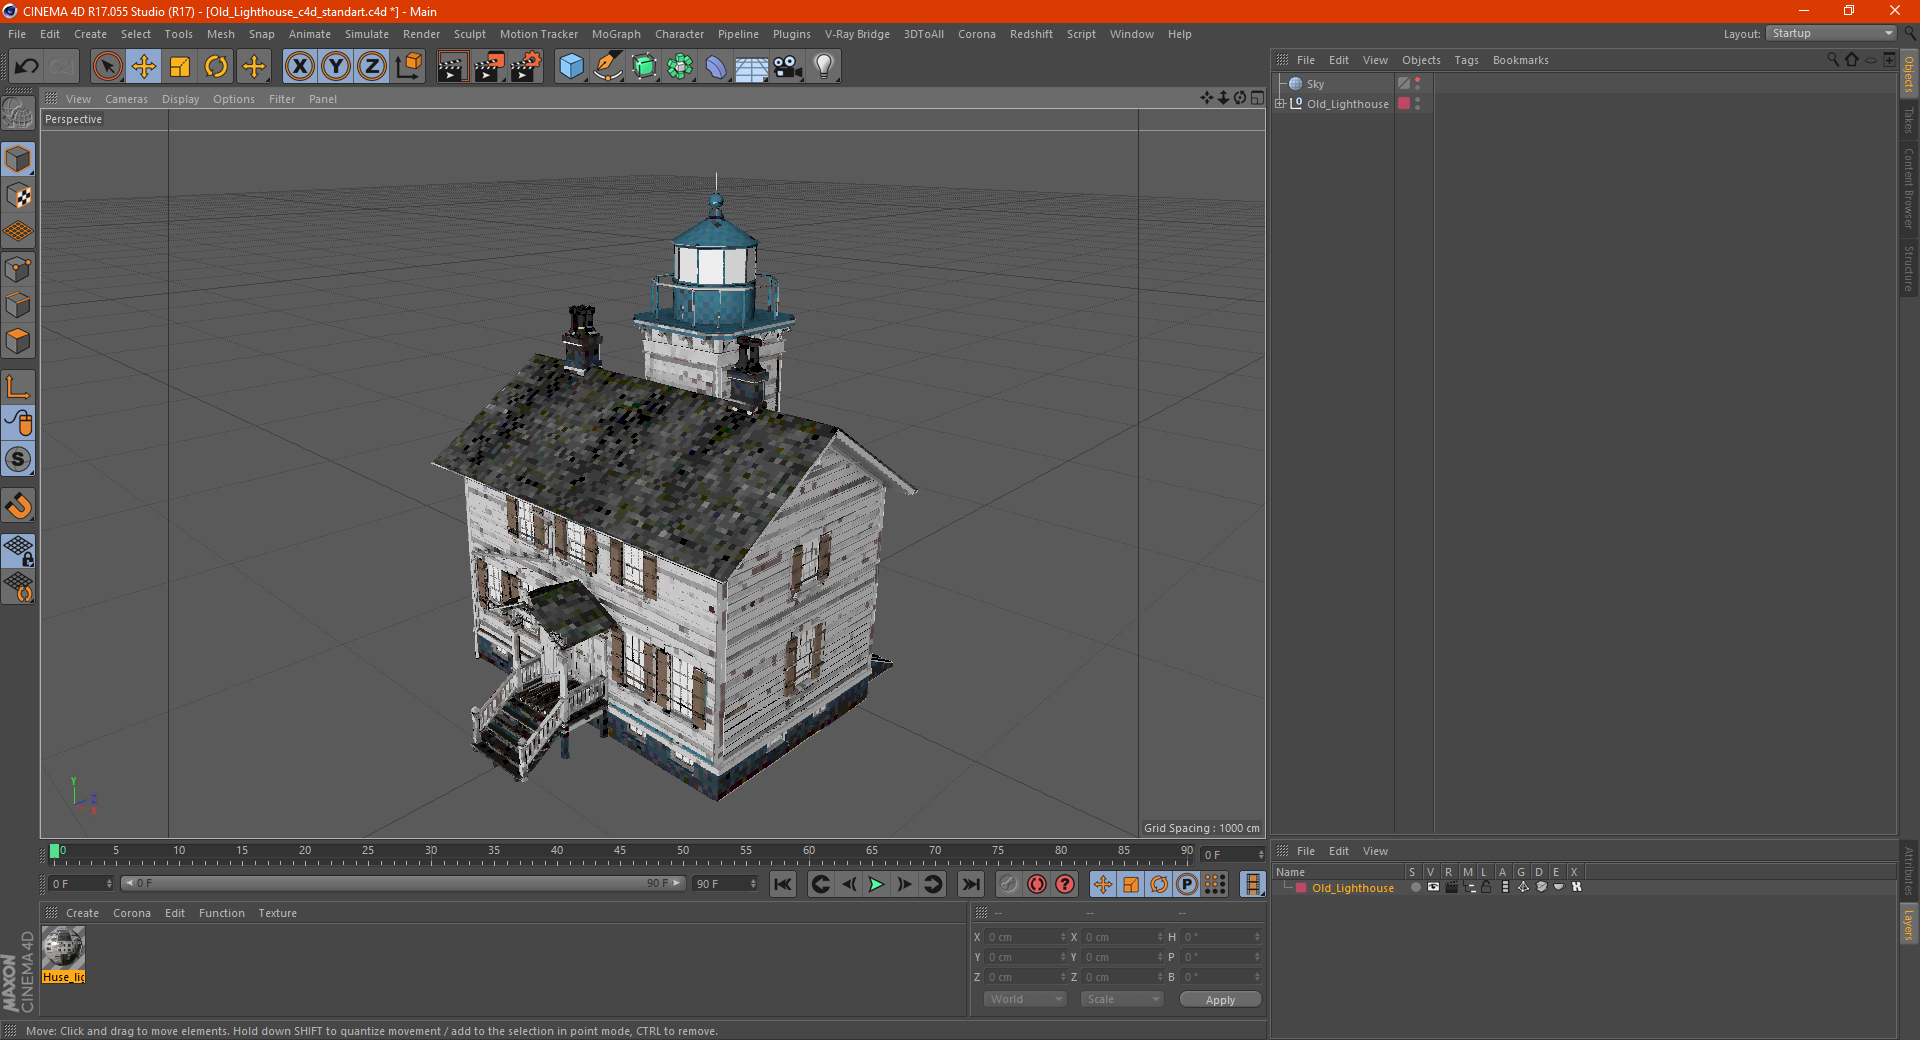Open the Floor environment icon

[752, 67]
